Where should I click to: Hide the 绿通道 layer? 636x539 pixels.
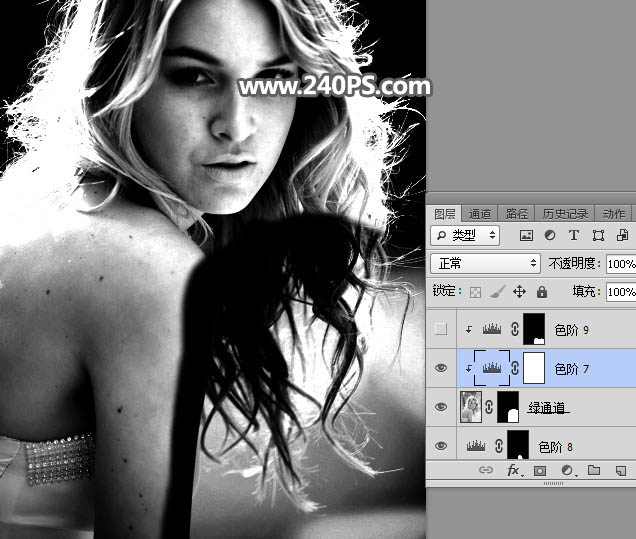[441, 407]
